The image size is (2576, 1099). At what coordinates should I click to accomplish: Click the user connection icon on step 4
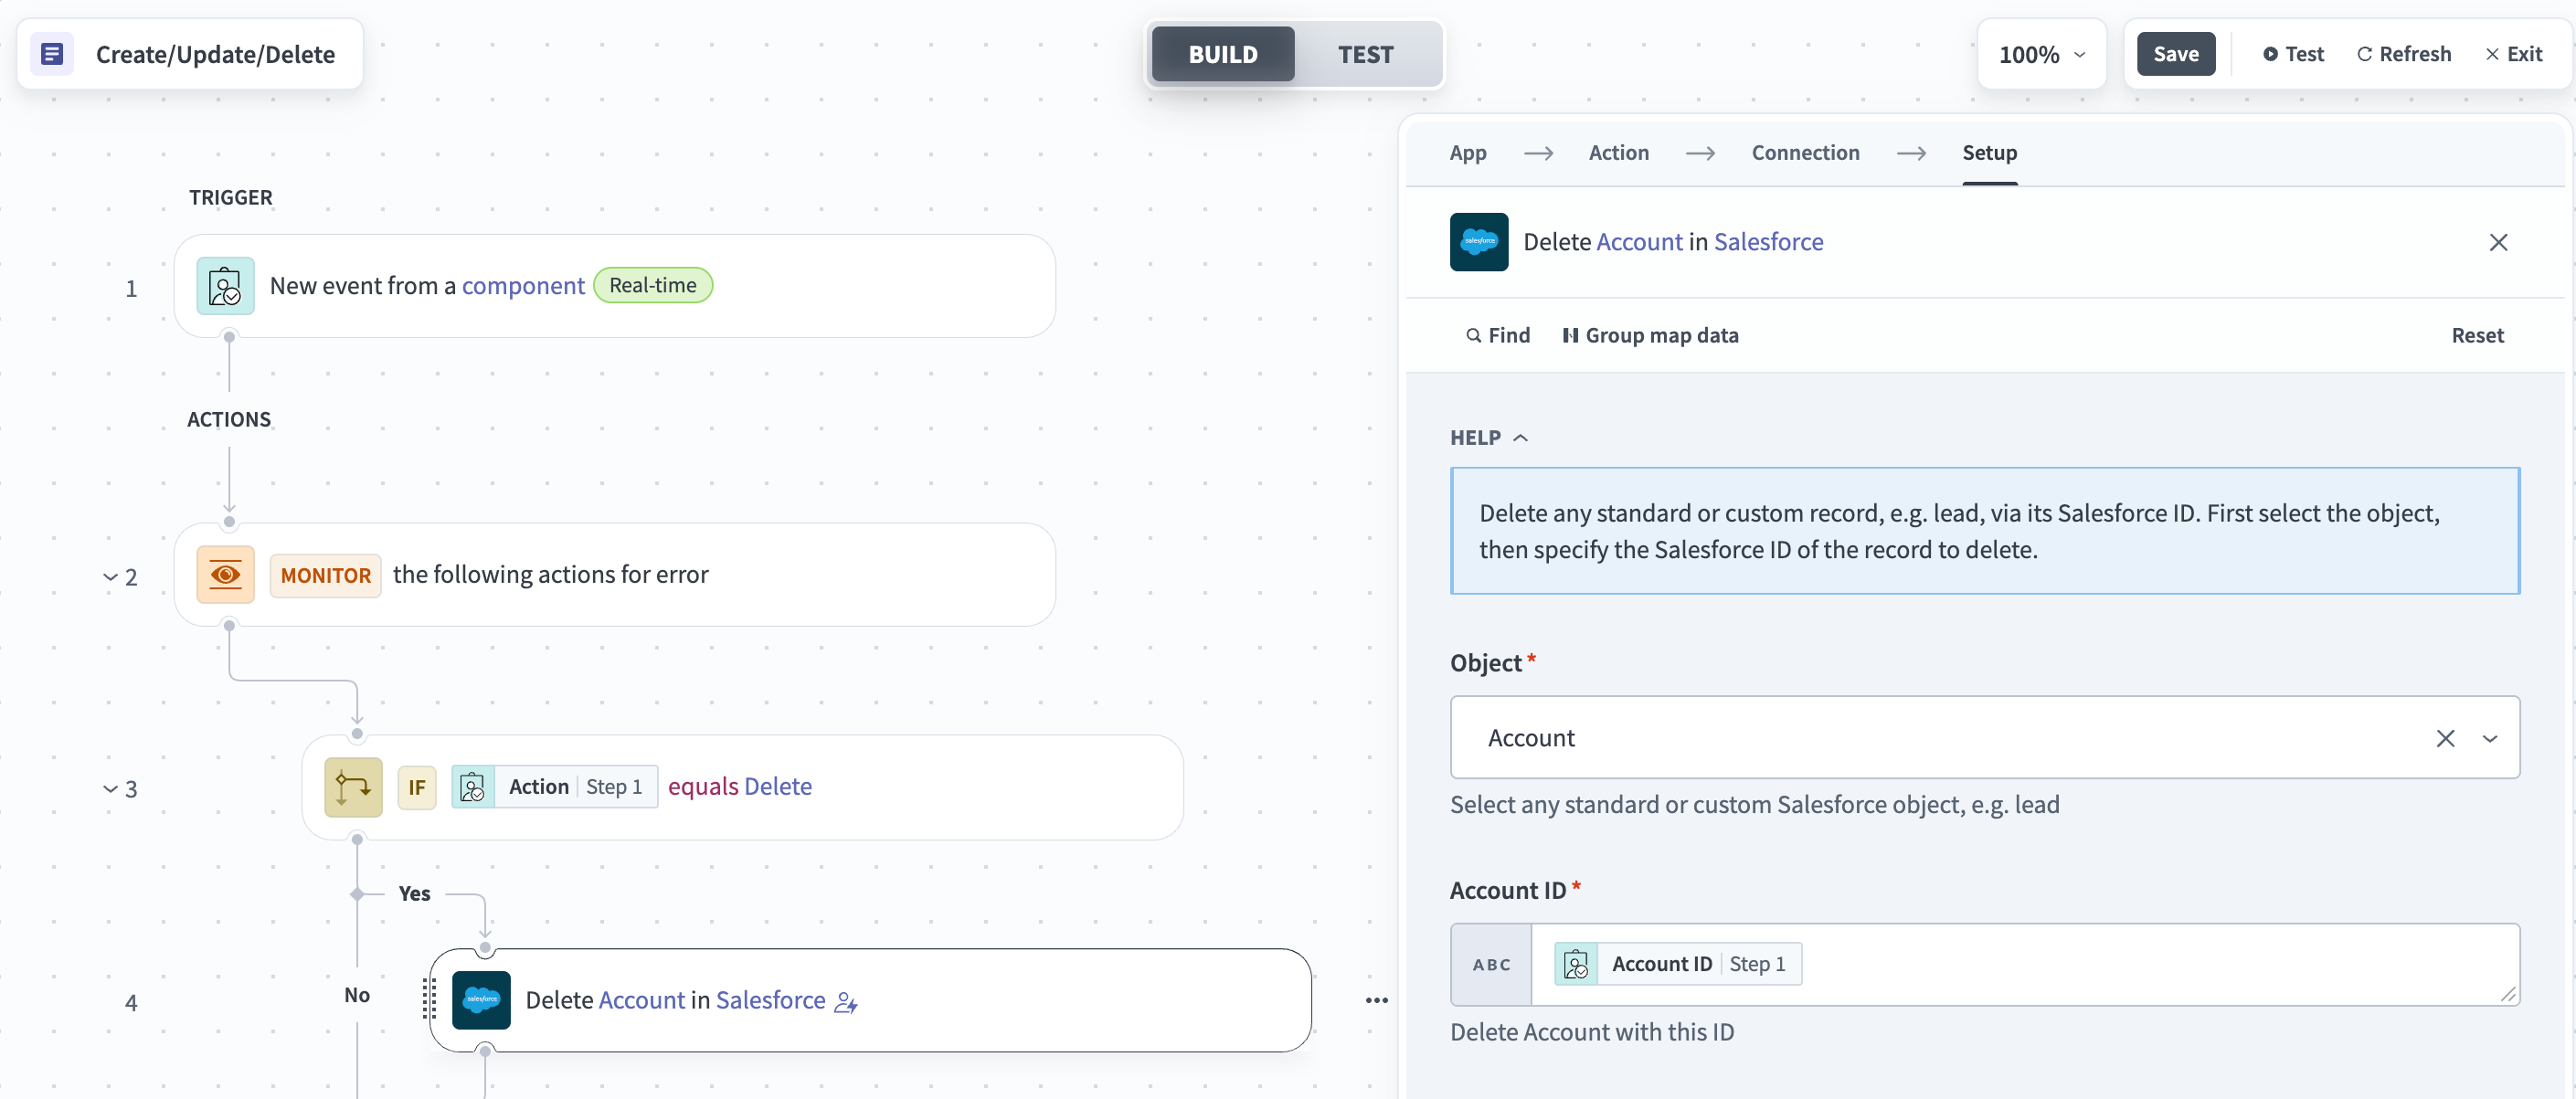coord(846,1002)
